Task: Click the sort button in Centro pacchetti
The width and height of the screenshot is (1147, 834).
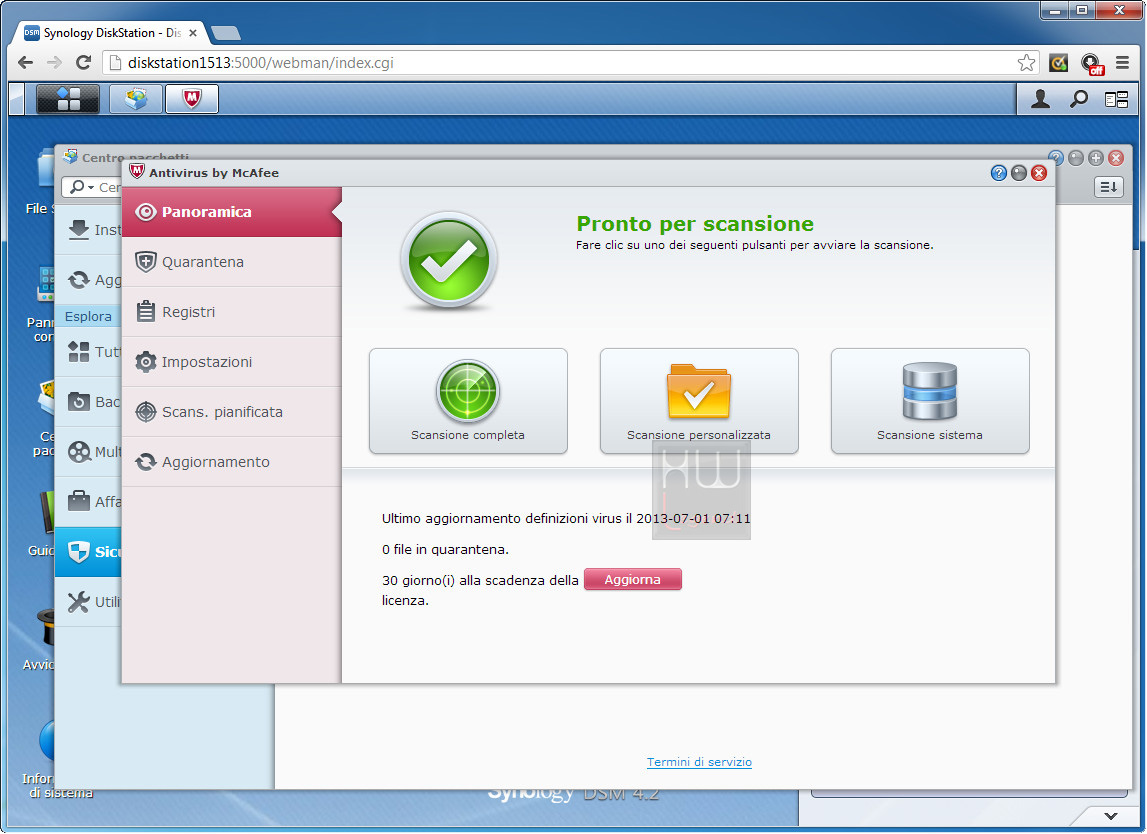Action: (1109, 187)
